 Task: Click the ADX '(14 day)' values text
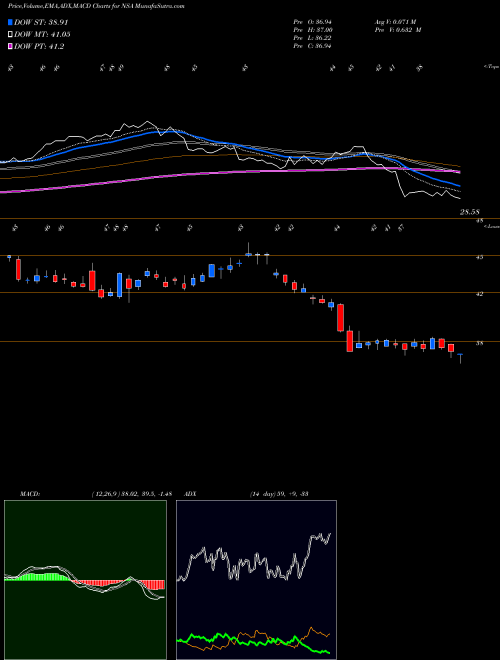[279, 494]
